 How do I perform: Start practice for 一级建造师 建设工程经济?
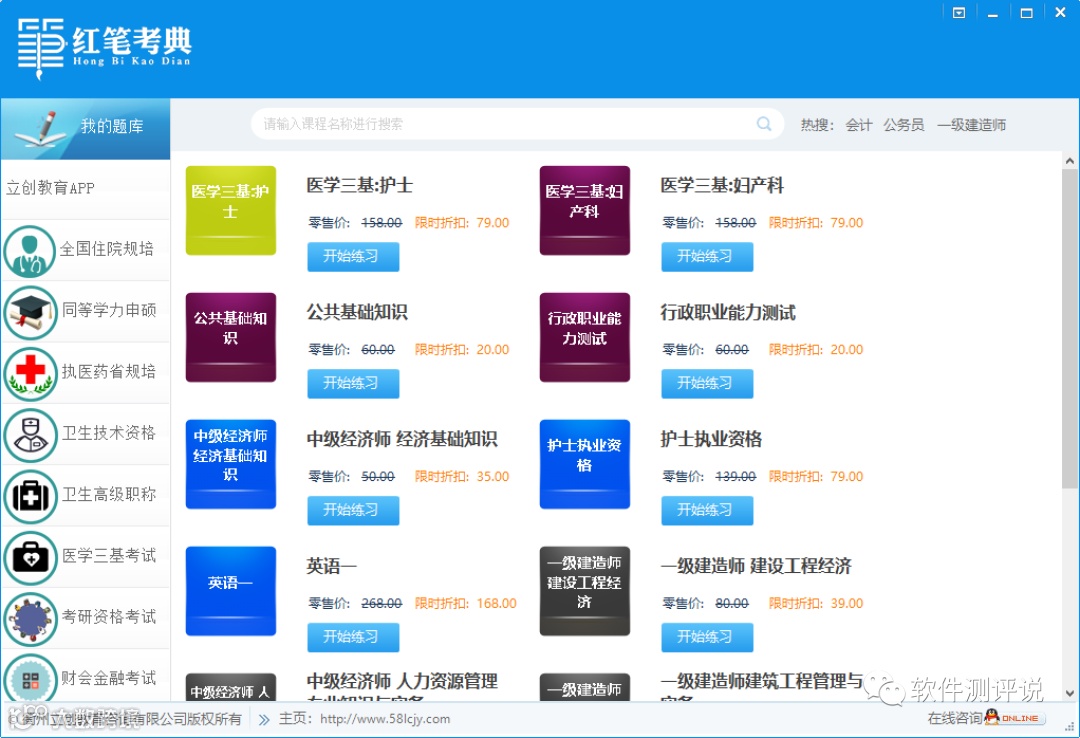707,637
